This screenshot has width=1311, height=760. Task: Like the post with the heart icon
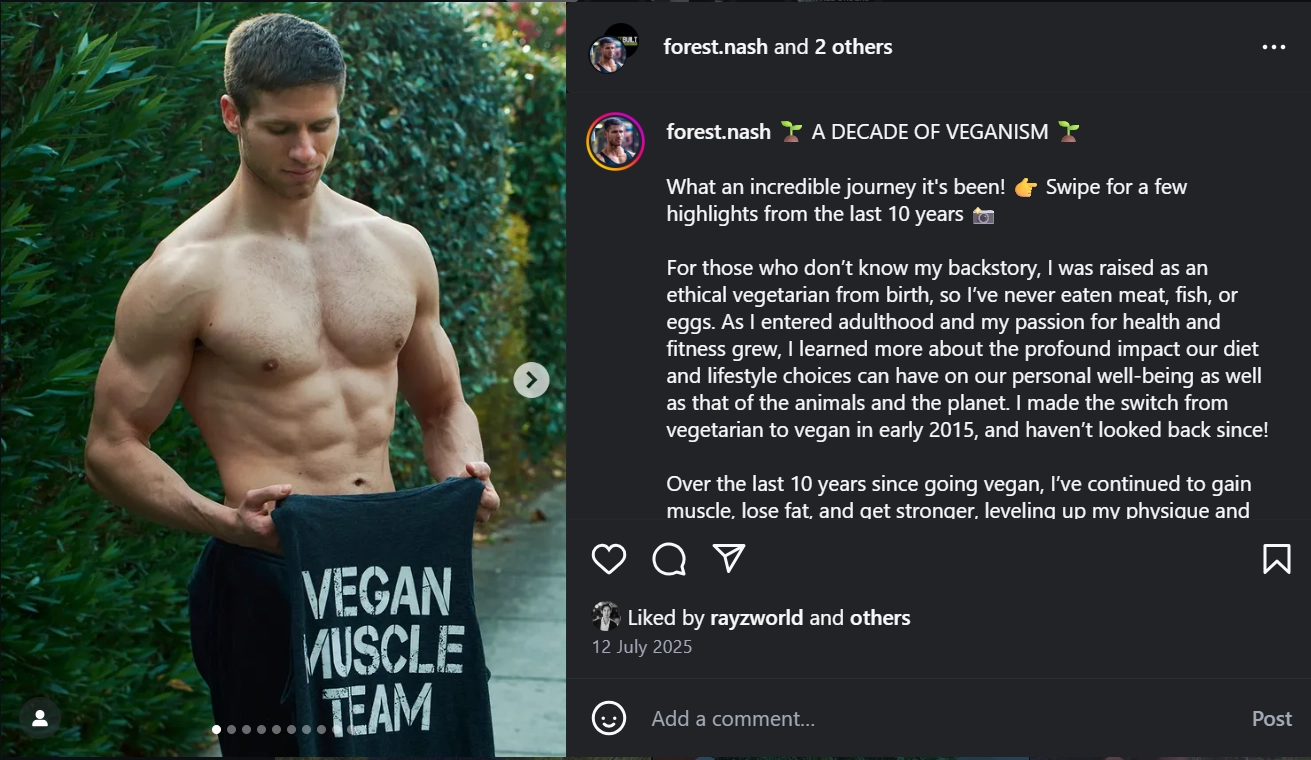click(x=608, y=559)
